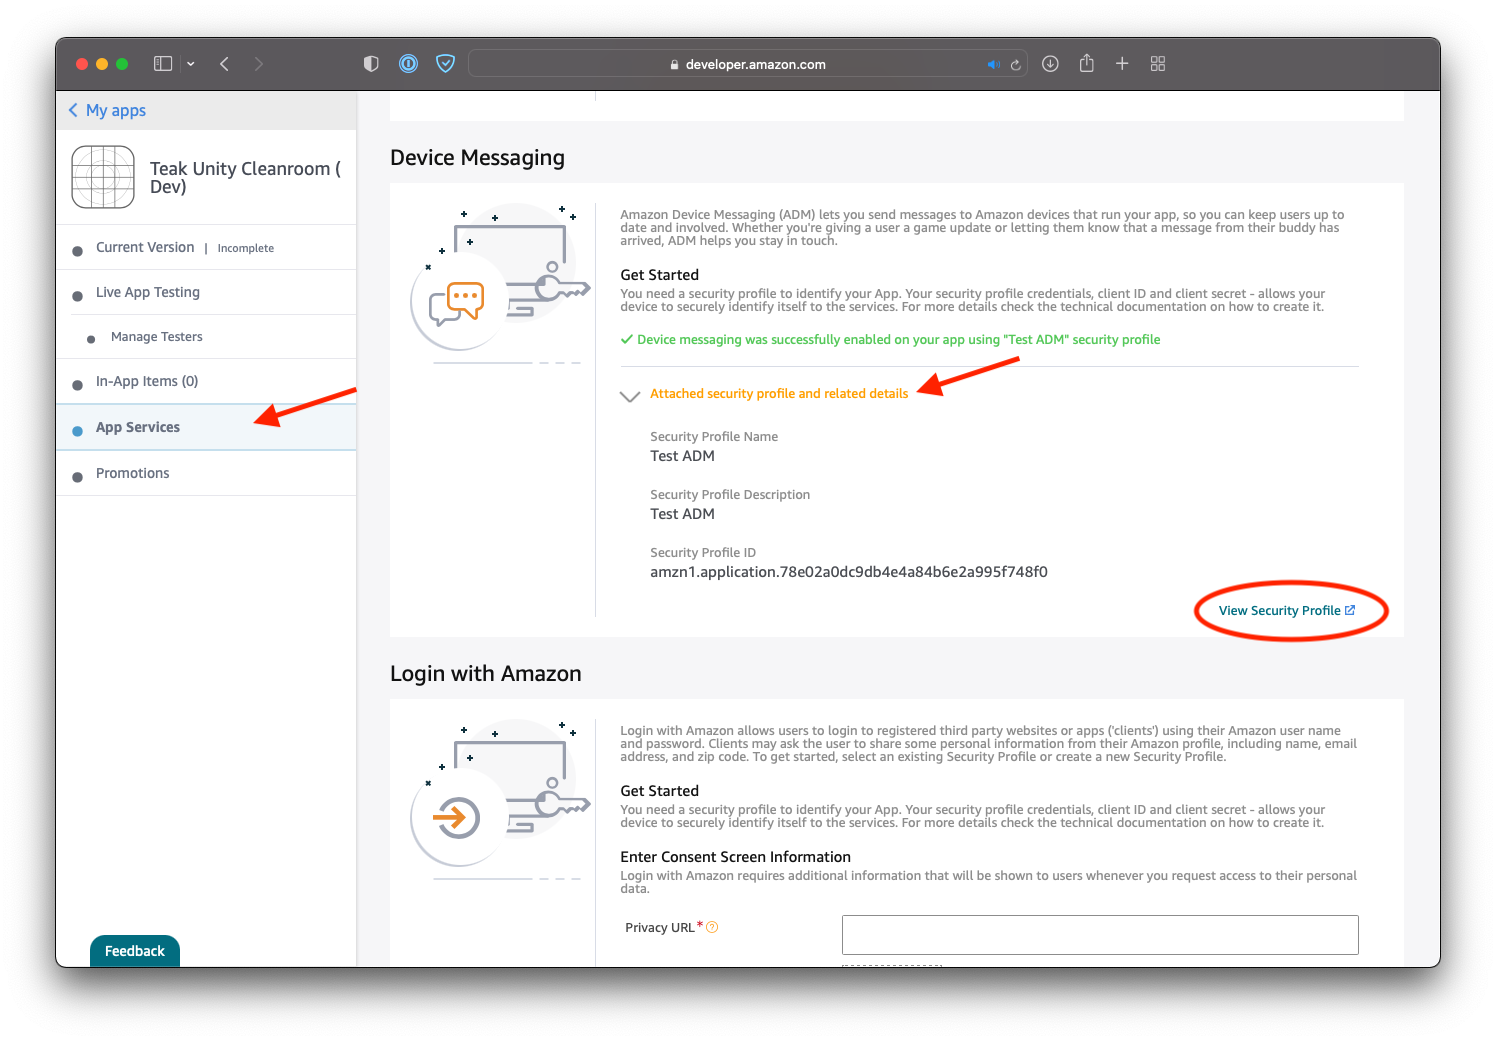Open the Share icon in toolbar

(x=1087, y=63)
